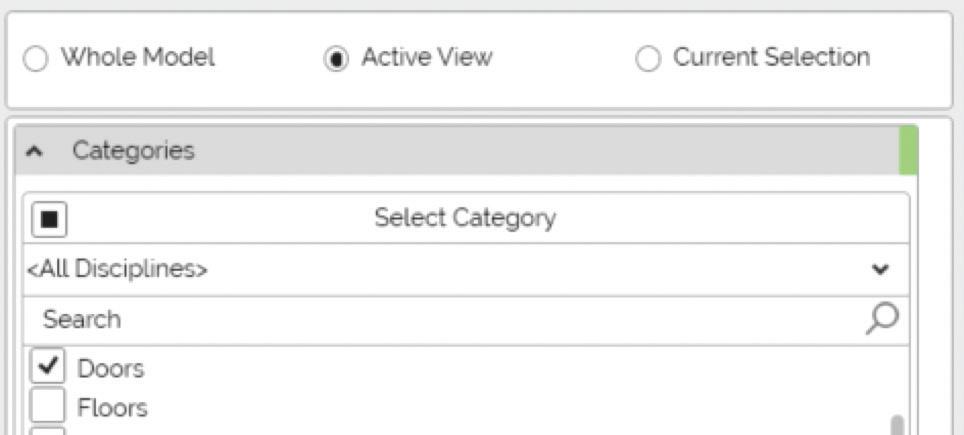Click the Whole Model label text

(x=138, y=58)
